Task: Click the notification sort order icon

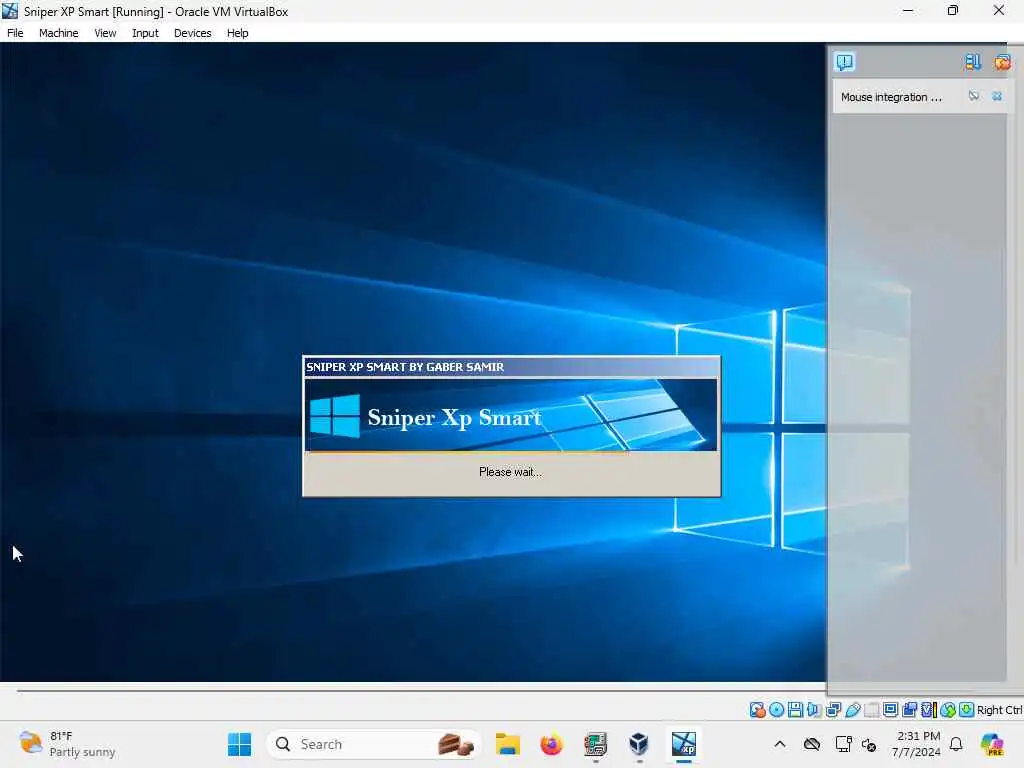Action: point(972,62)
